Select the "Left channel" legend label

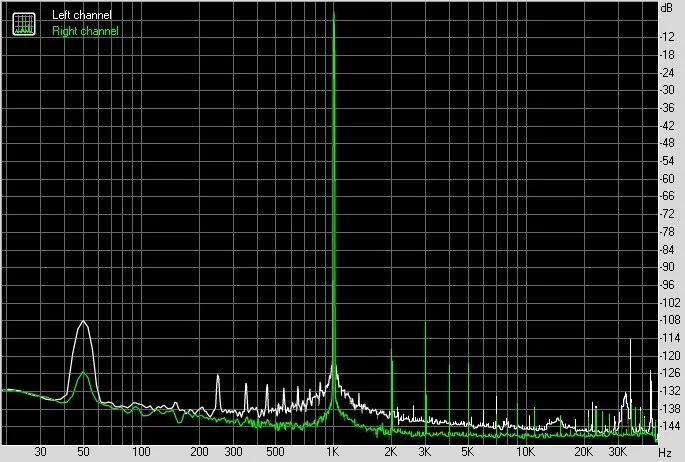point(82,15)
